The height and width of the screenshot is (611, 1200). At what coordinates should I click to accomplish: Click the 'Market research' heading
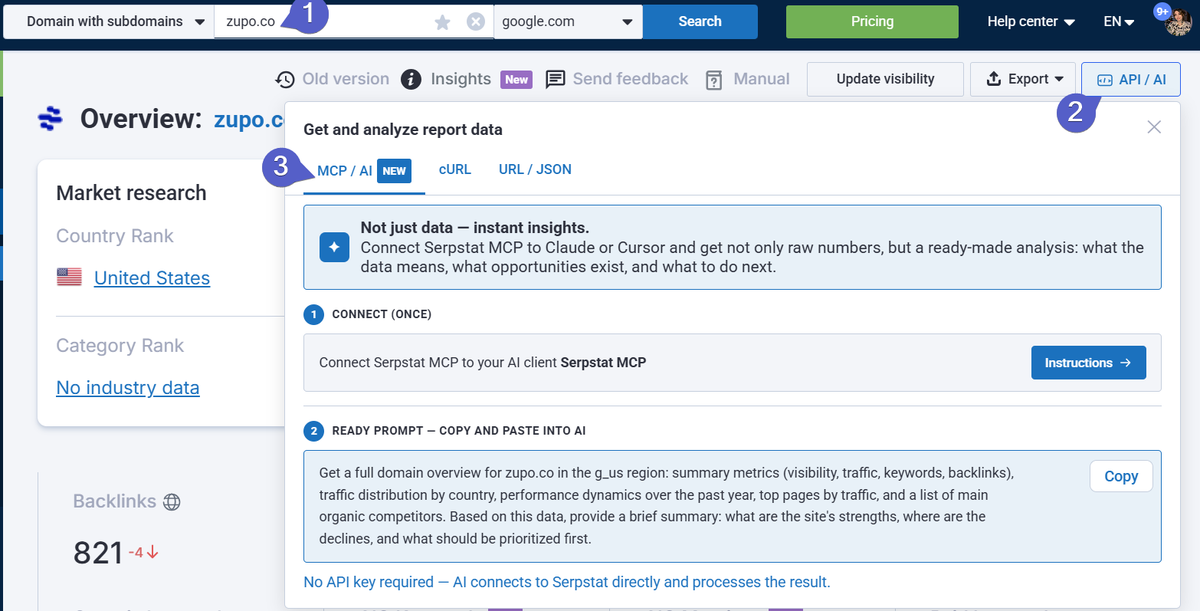(131, 193)
